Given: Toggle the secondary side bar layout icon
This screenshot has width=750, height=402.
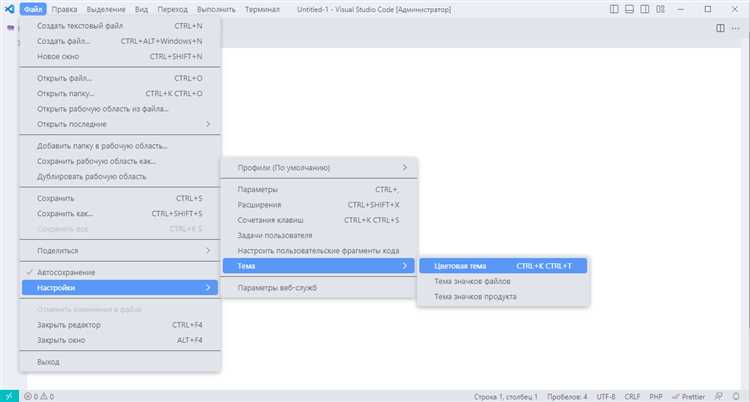Looking at the screenshot, I should coord(645,9).
